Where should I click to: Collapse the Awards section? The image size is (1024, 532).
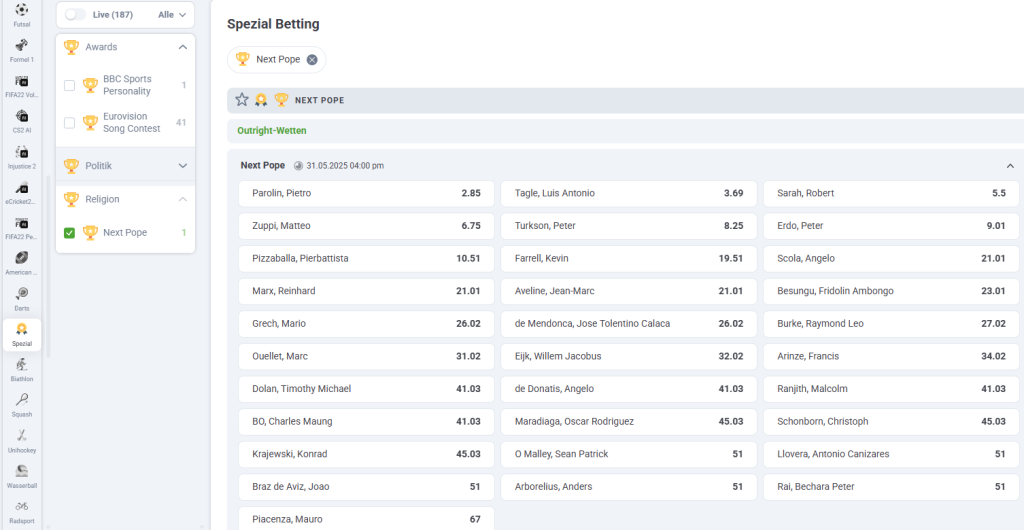[x=183, y=47]
